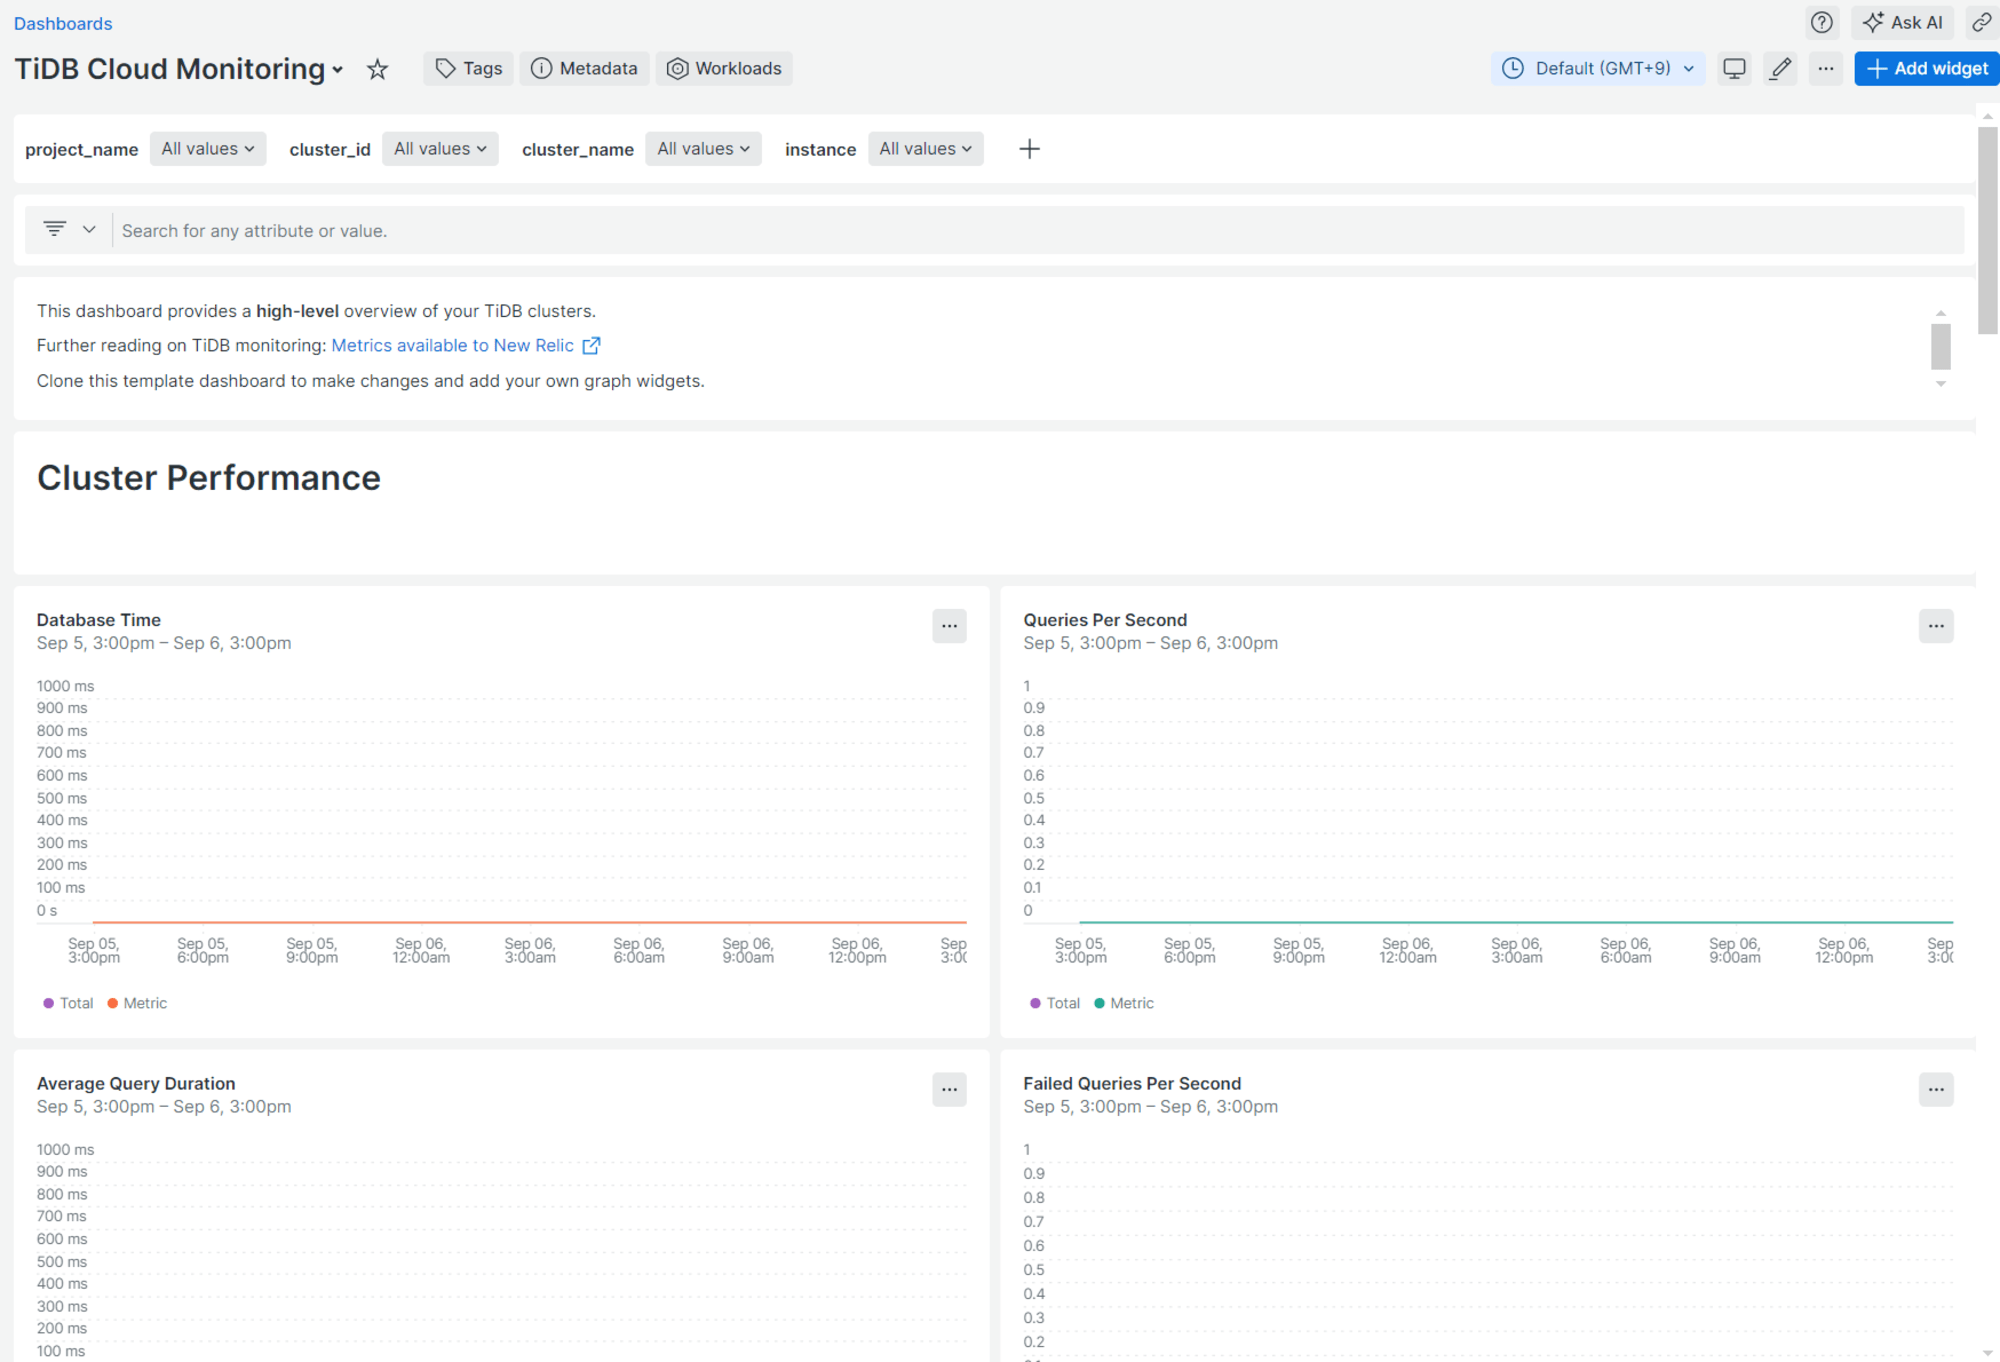Open the Tags button
Image resolution: width=2000 pixels, height=1362 pixels.
(x=468, y=68)
